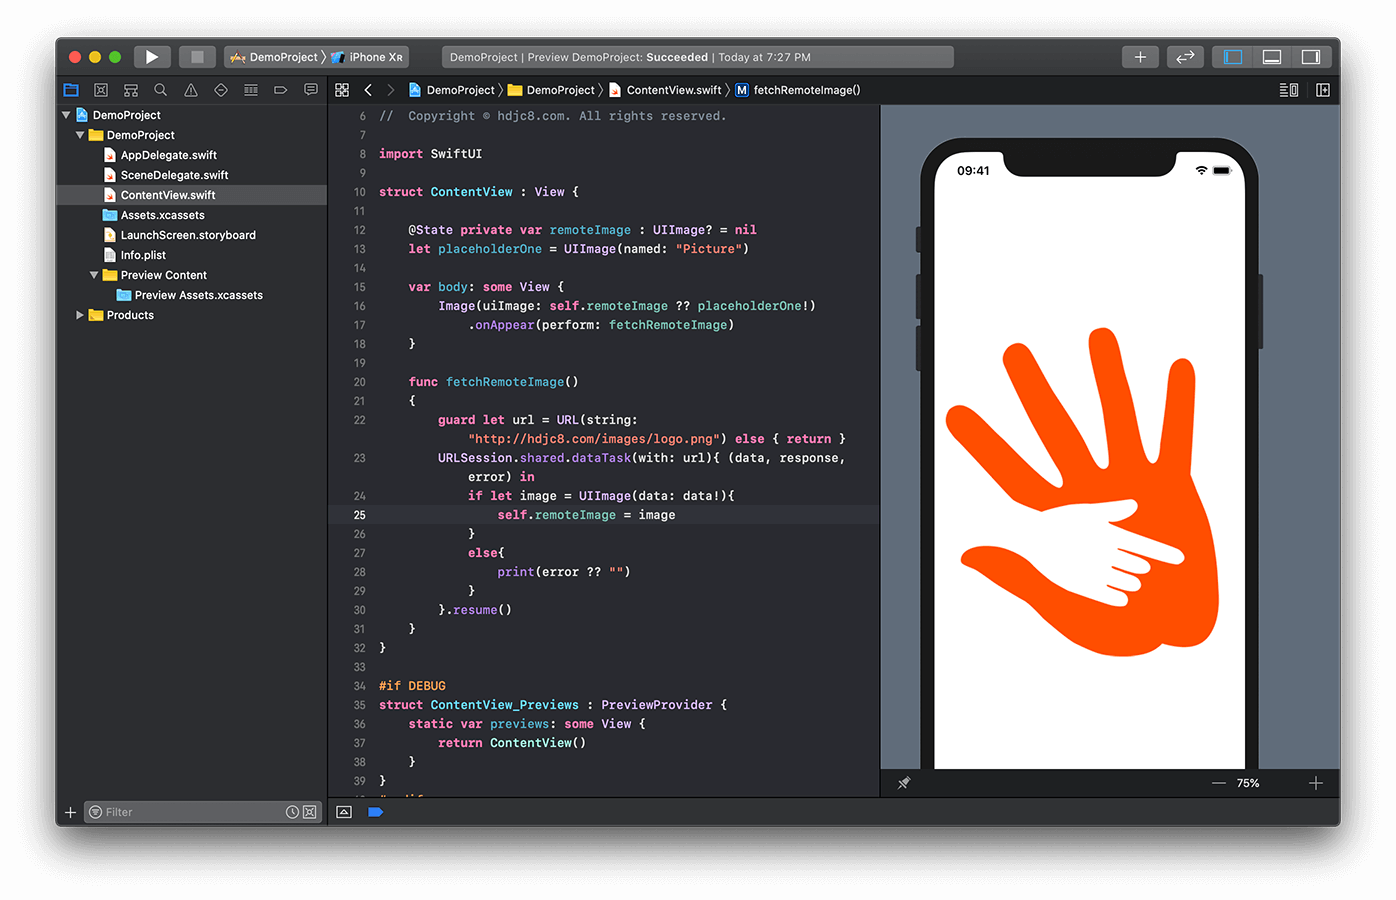Click the build status activity bar
The image size is (1396, 900).
(x=697, y=57)
